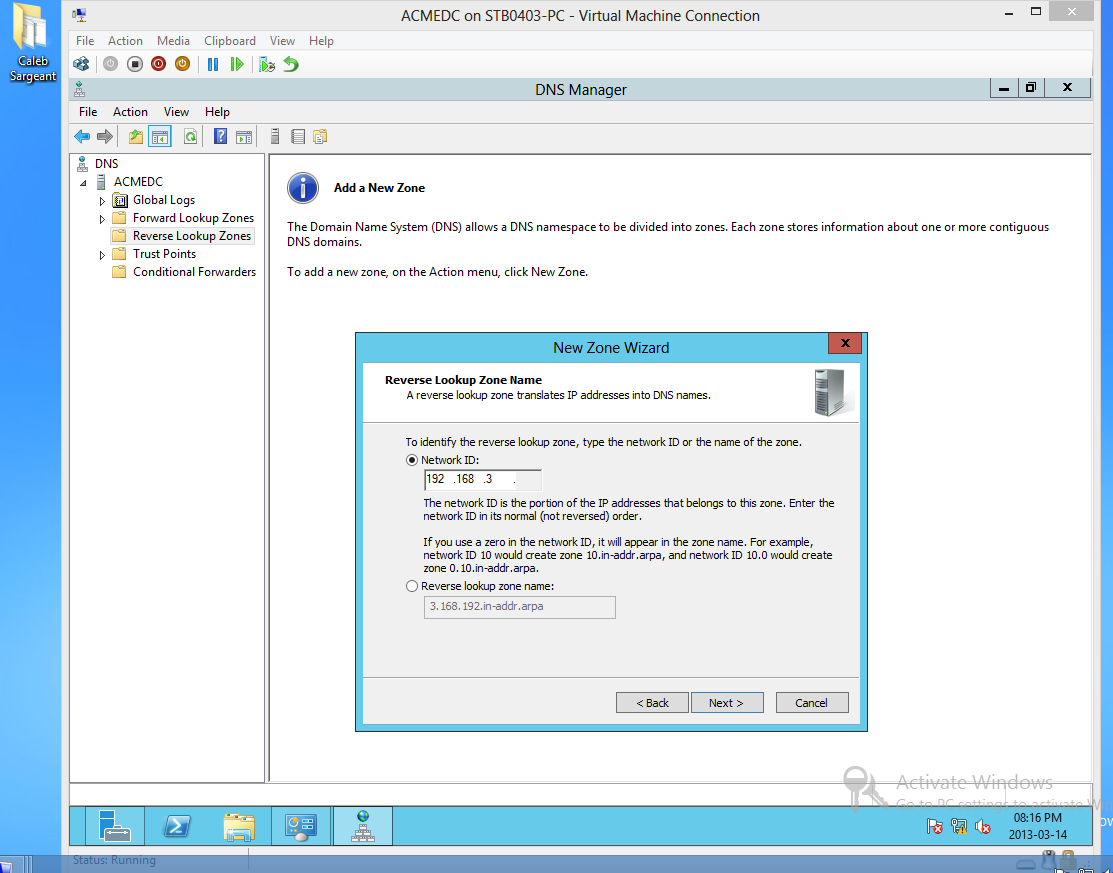This screenshot has height=873, width=1113.
Task: Select Conditional Forwarders in the tree
Action: coord(194,272)
